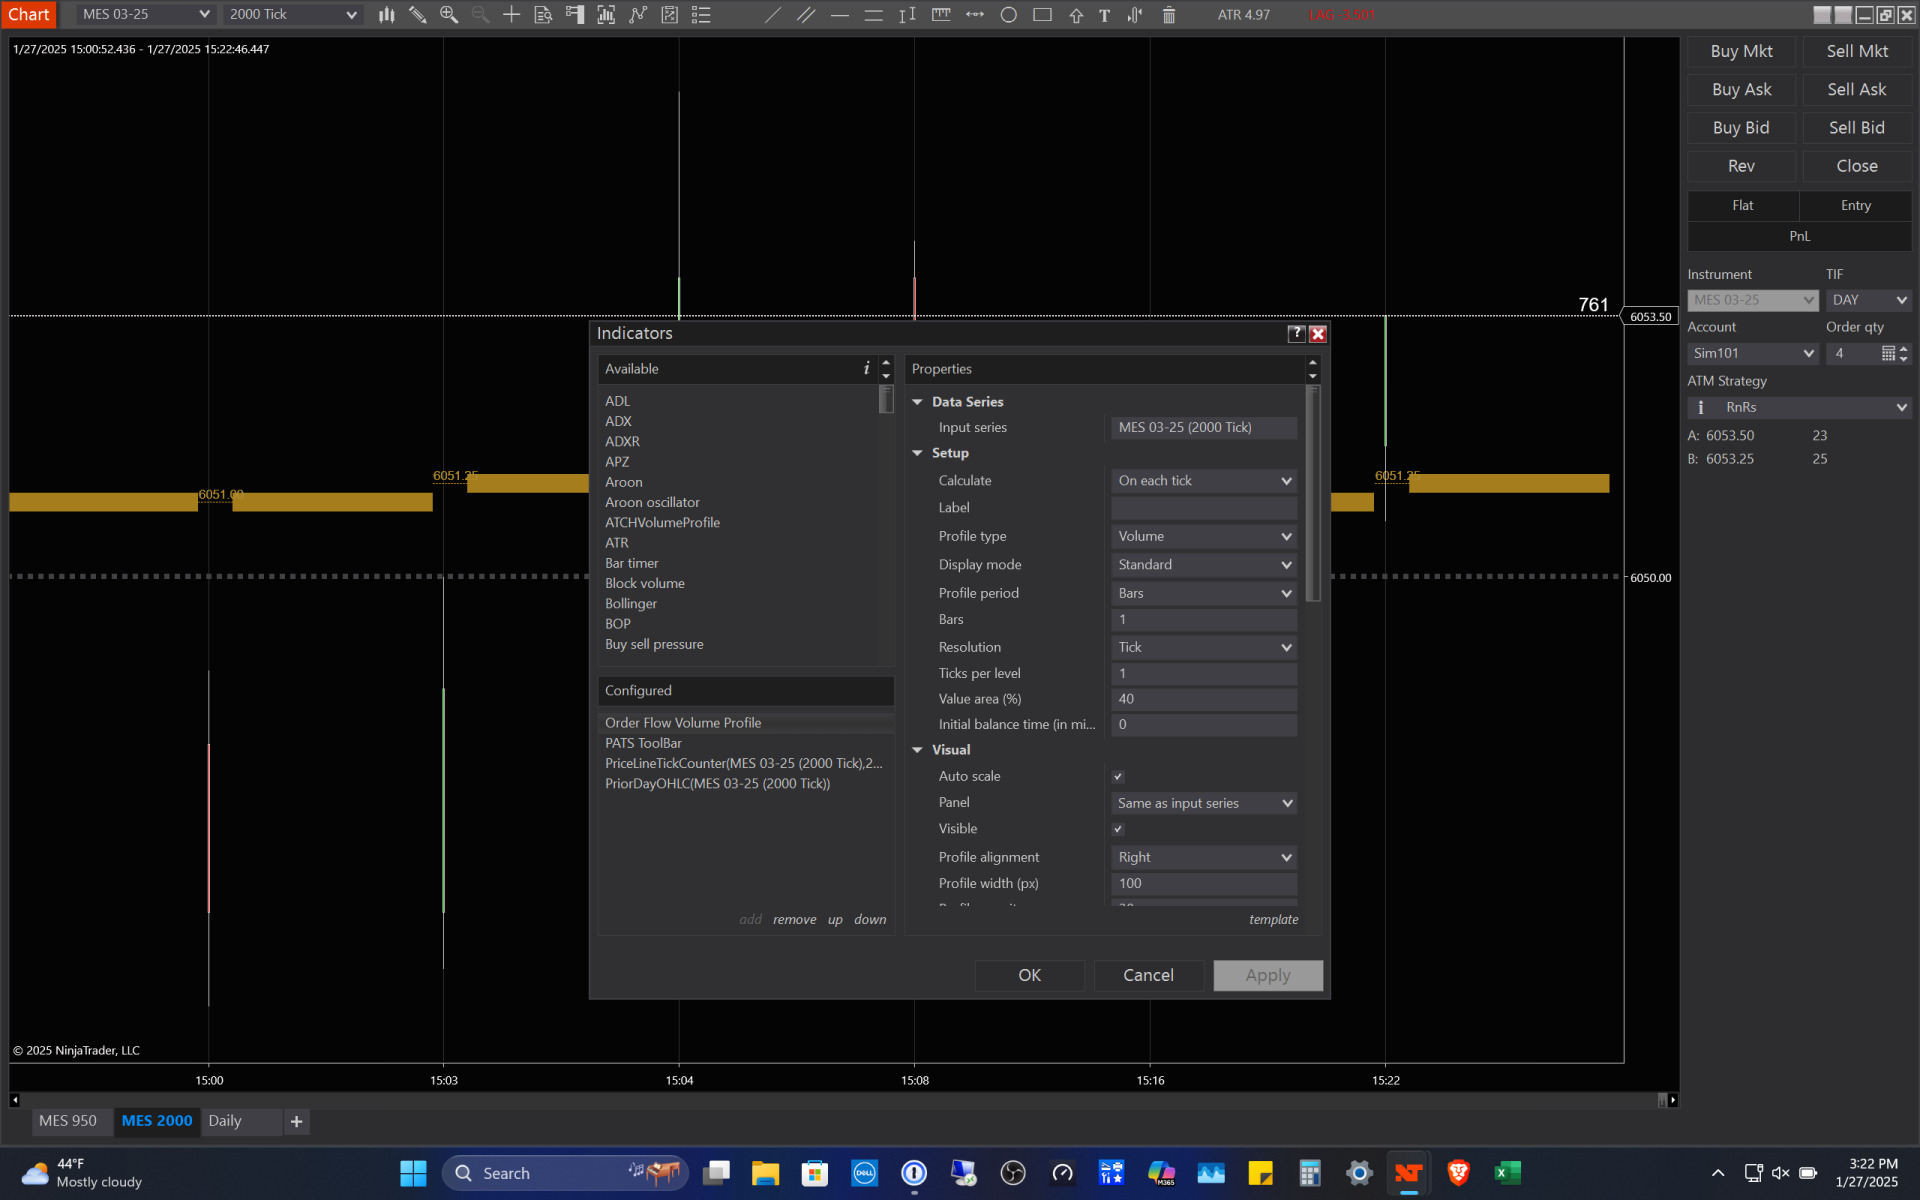
Task: Click the trash remove drawings icon
Action: coord(1168,15)
